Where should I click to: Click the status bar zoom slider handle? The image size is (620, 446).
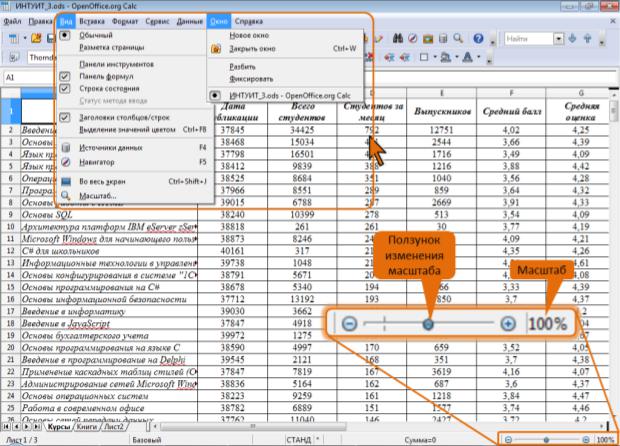(x=546, y=440)
